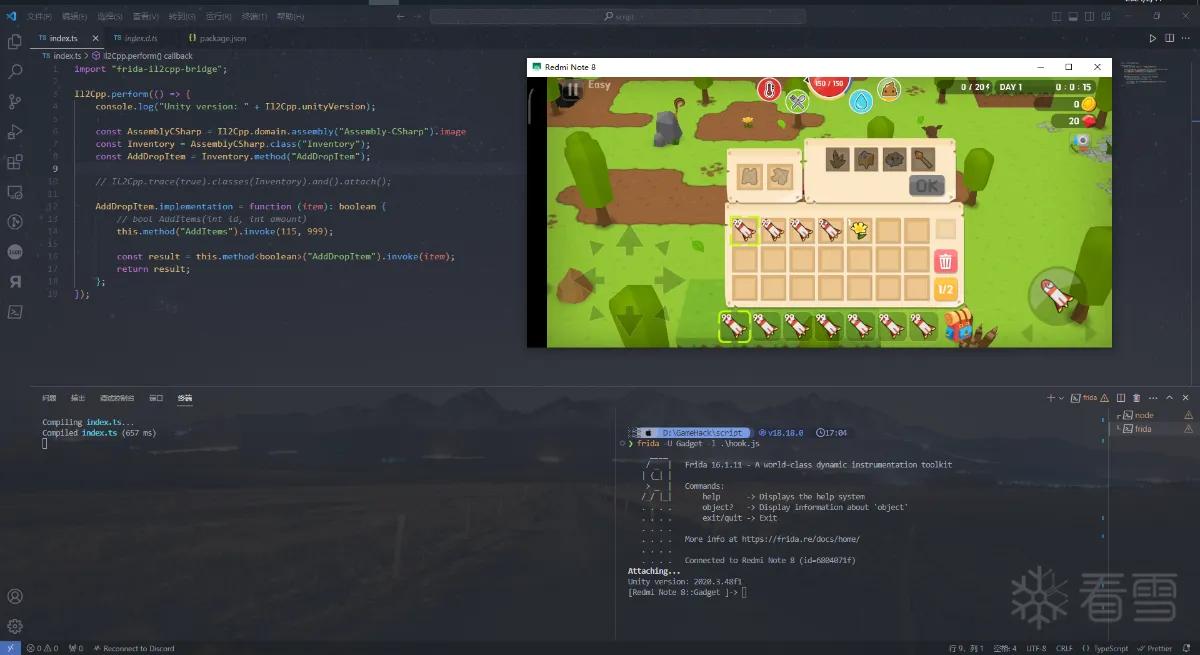Viewport: 1200px width, 655px height.
Task: Open editor more actions ellipsis menu
Action: pyautogui.click(x=1186, y=38)
